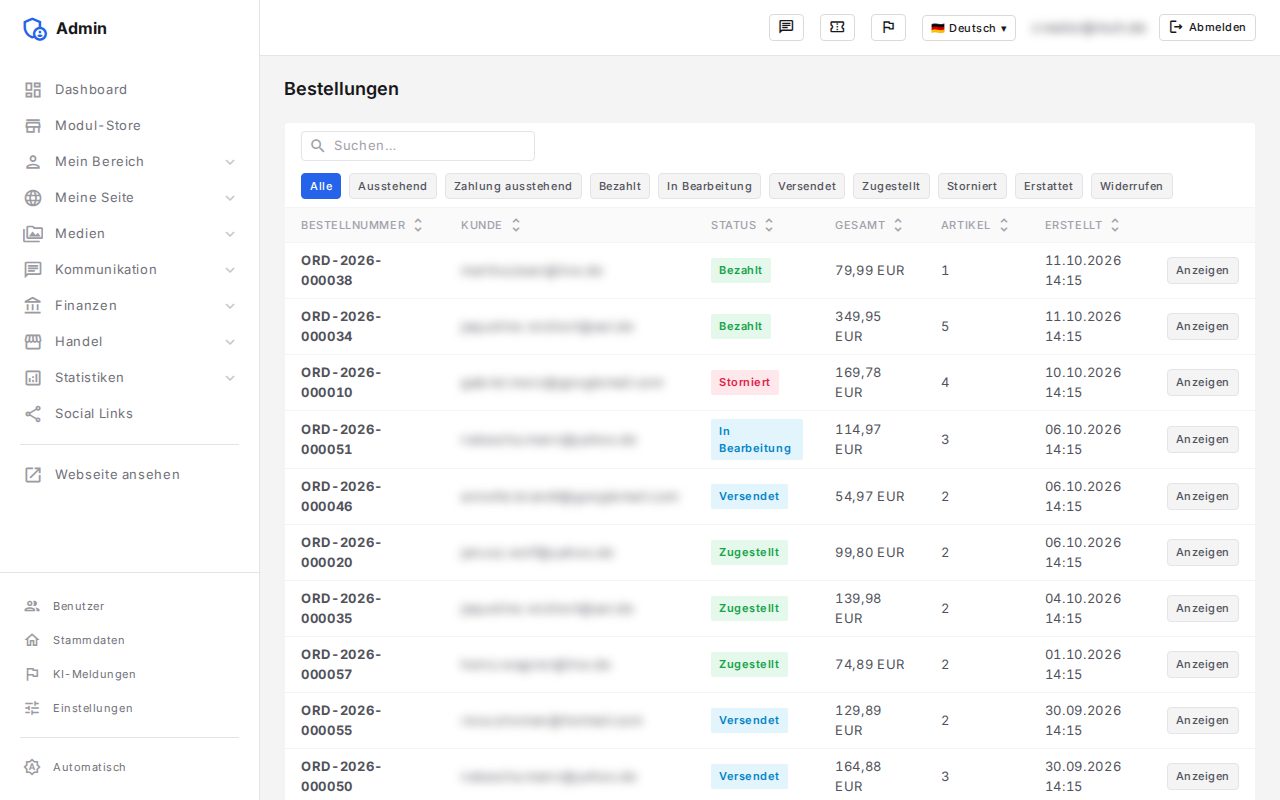Click the Mein Bereich person icon
This screenshot has width=1280, height=800.
[x=33, y=162]
